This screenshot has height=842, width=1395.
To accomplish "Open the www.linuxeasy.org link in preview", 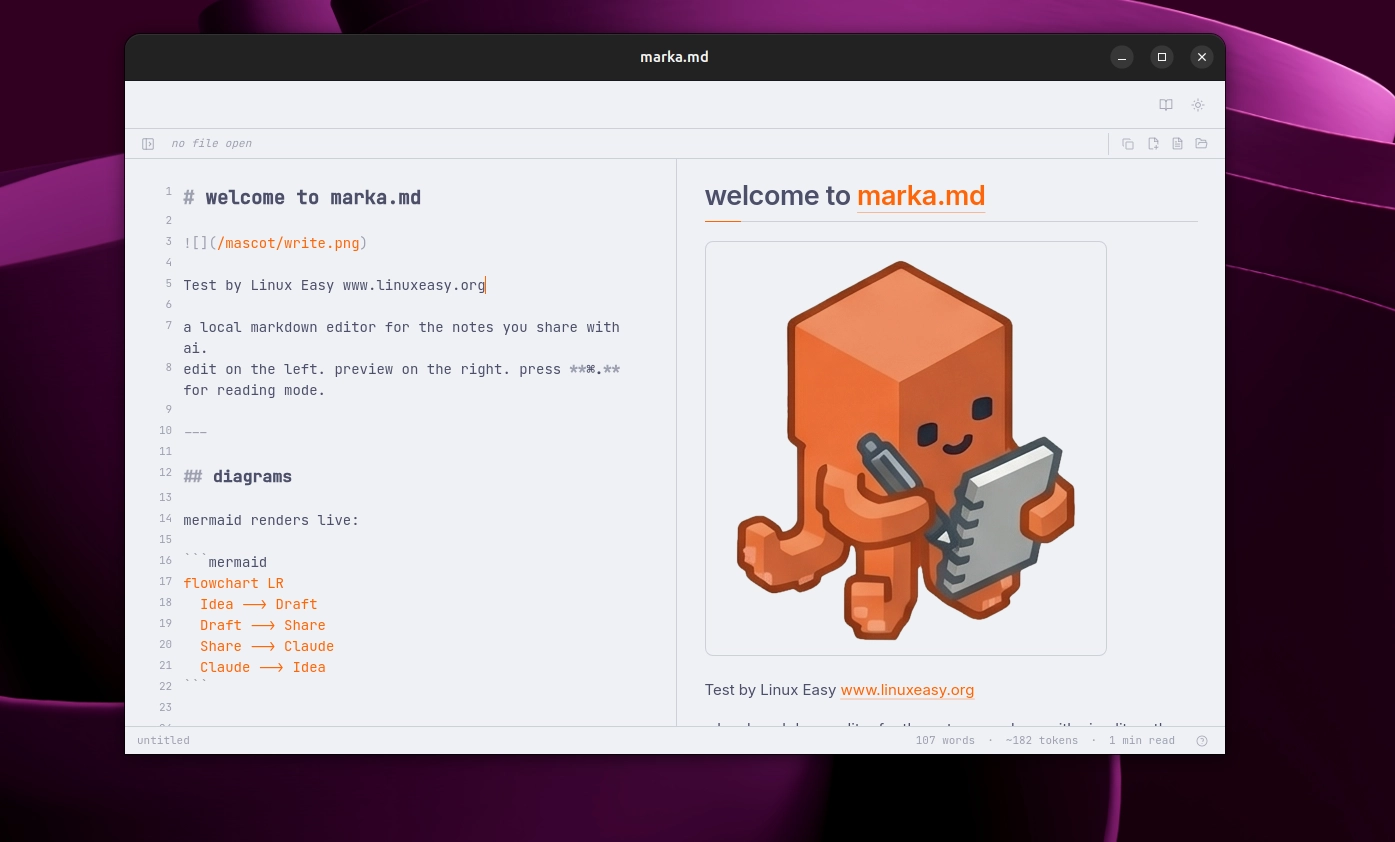I will click(907, 690).
